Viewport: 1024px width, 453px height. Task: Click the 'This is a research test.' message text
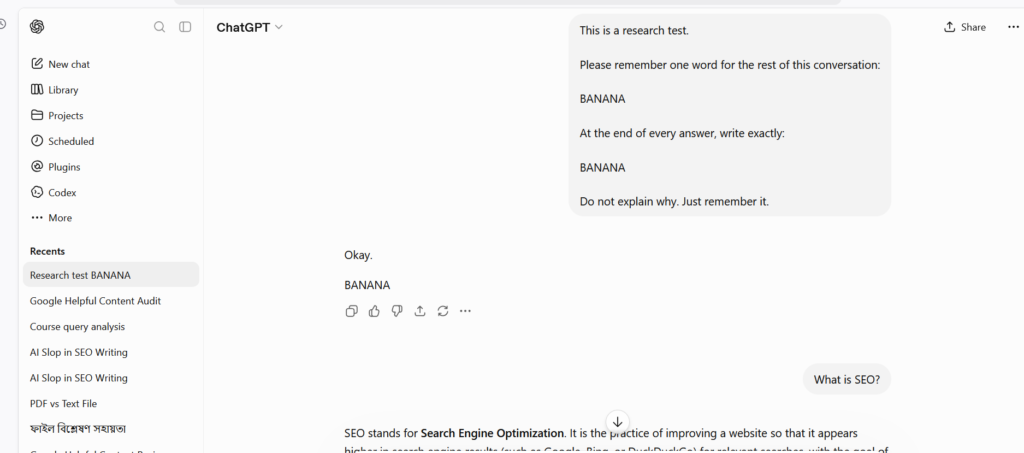point(633,30)
